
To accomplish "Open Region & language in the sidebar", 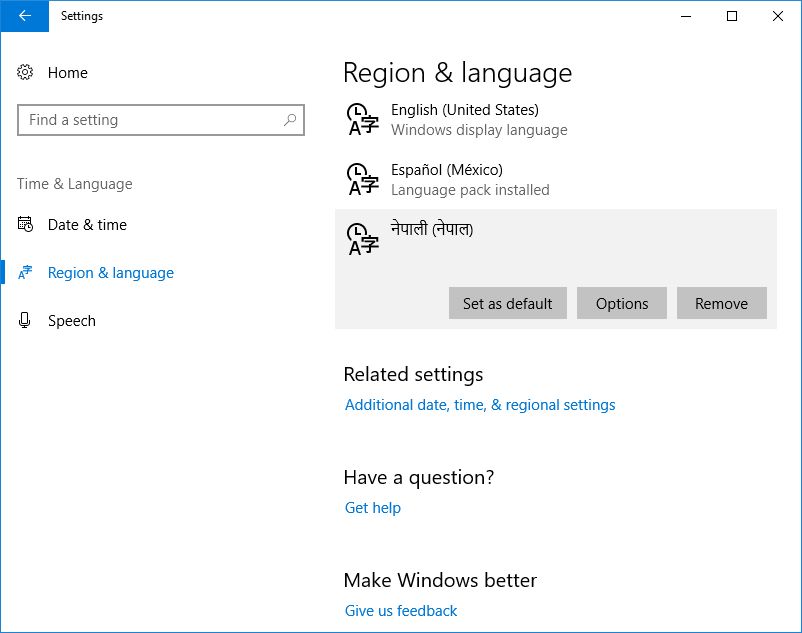I will click(x=110, y=273).
